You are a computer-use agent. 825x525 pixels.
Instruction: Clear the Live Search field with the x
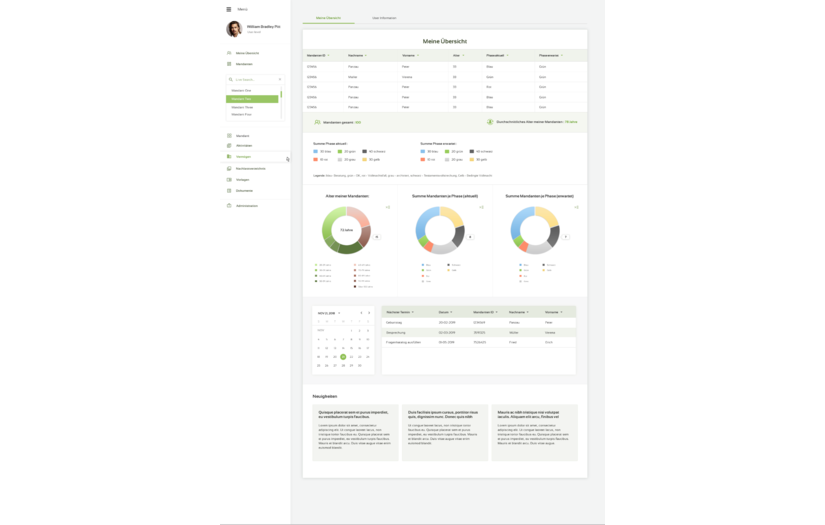pyautogui.click(x=280, y=79)
